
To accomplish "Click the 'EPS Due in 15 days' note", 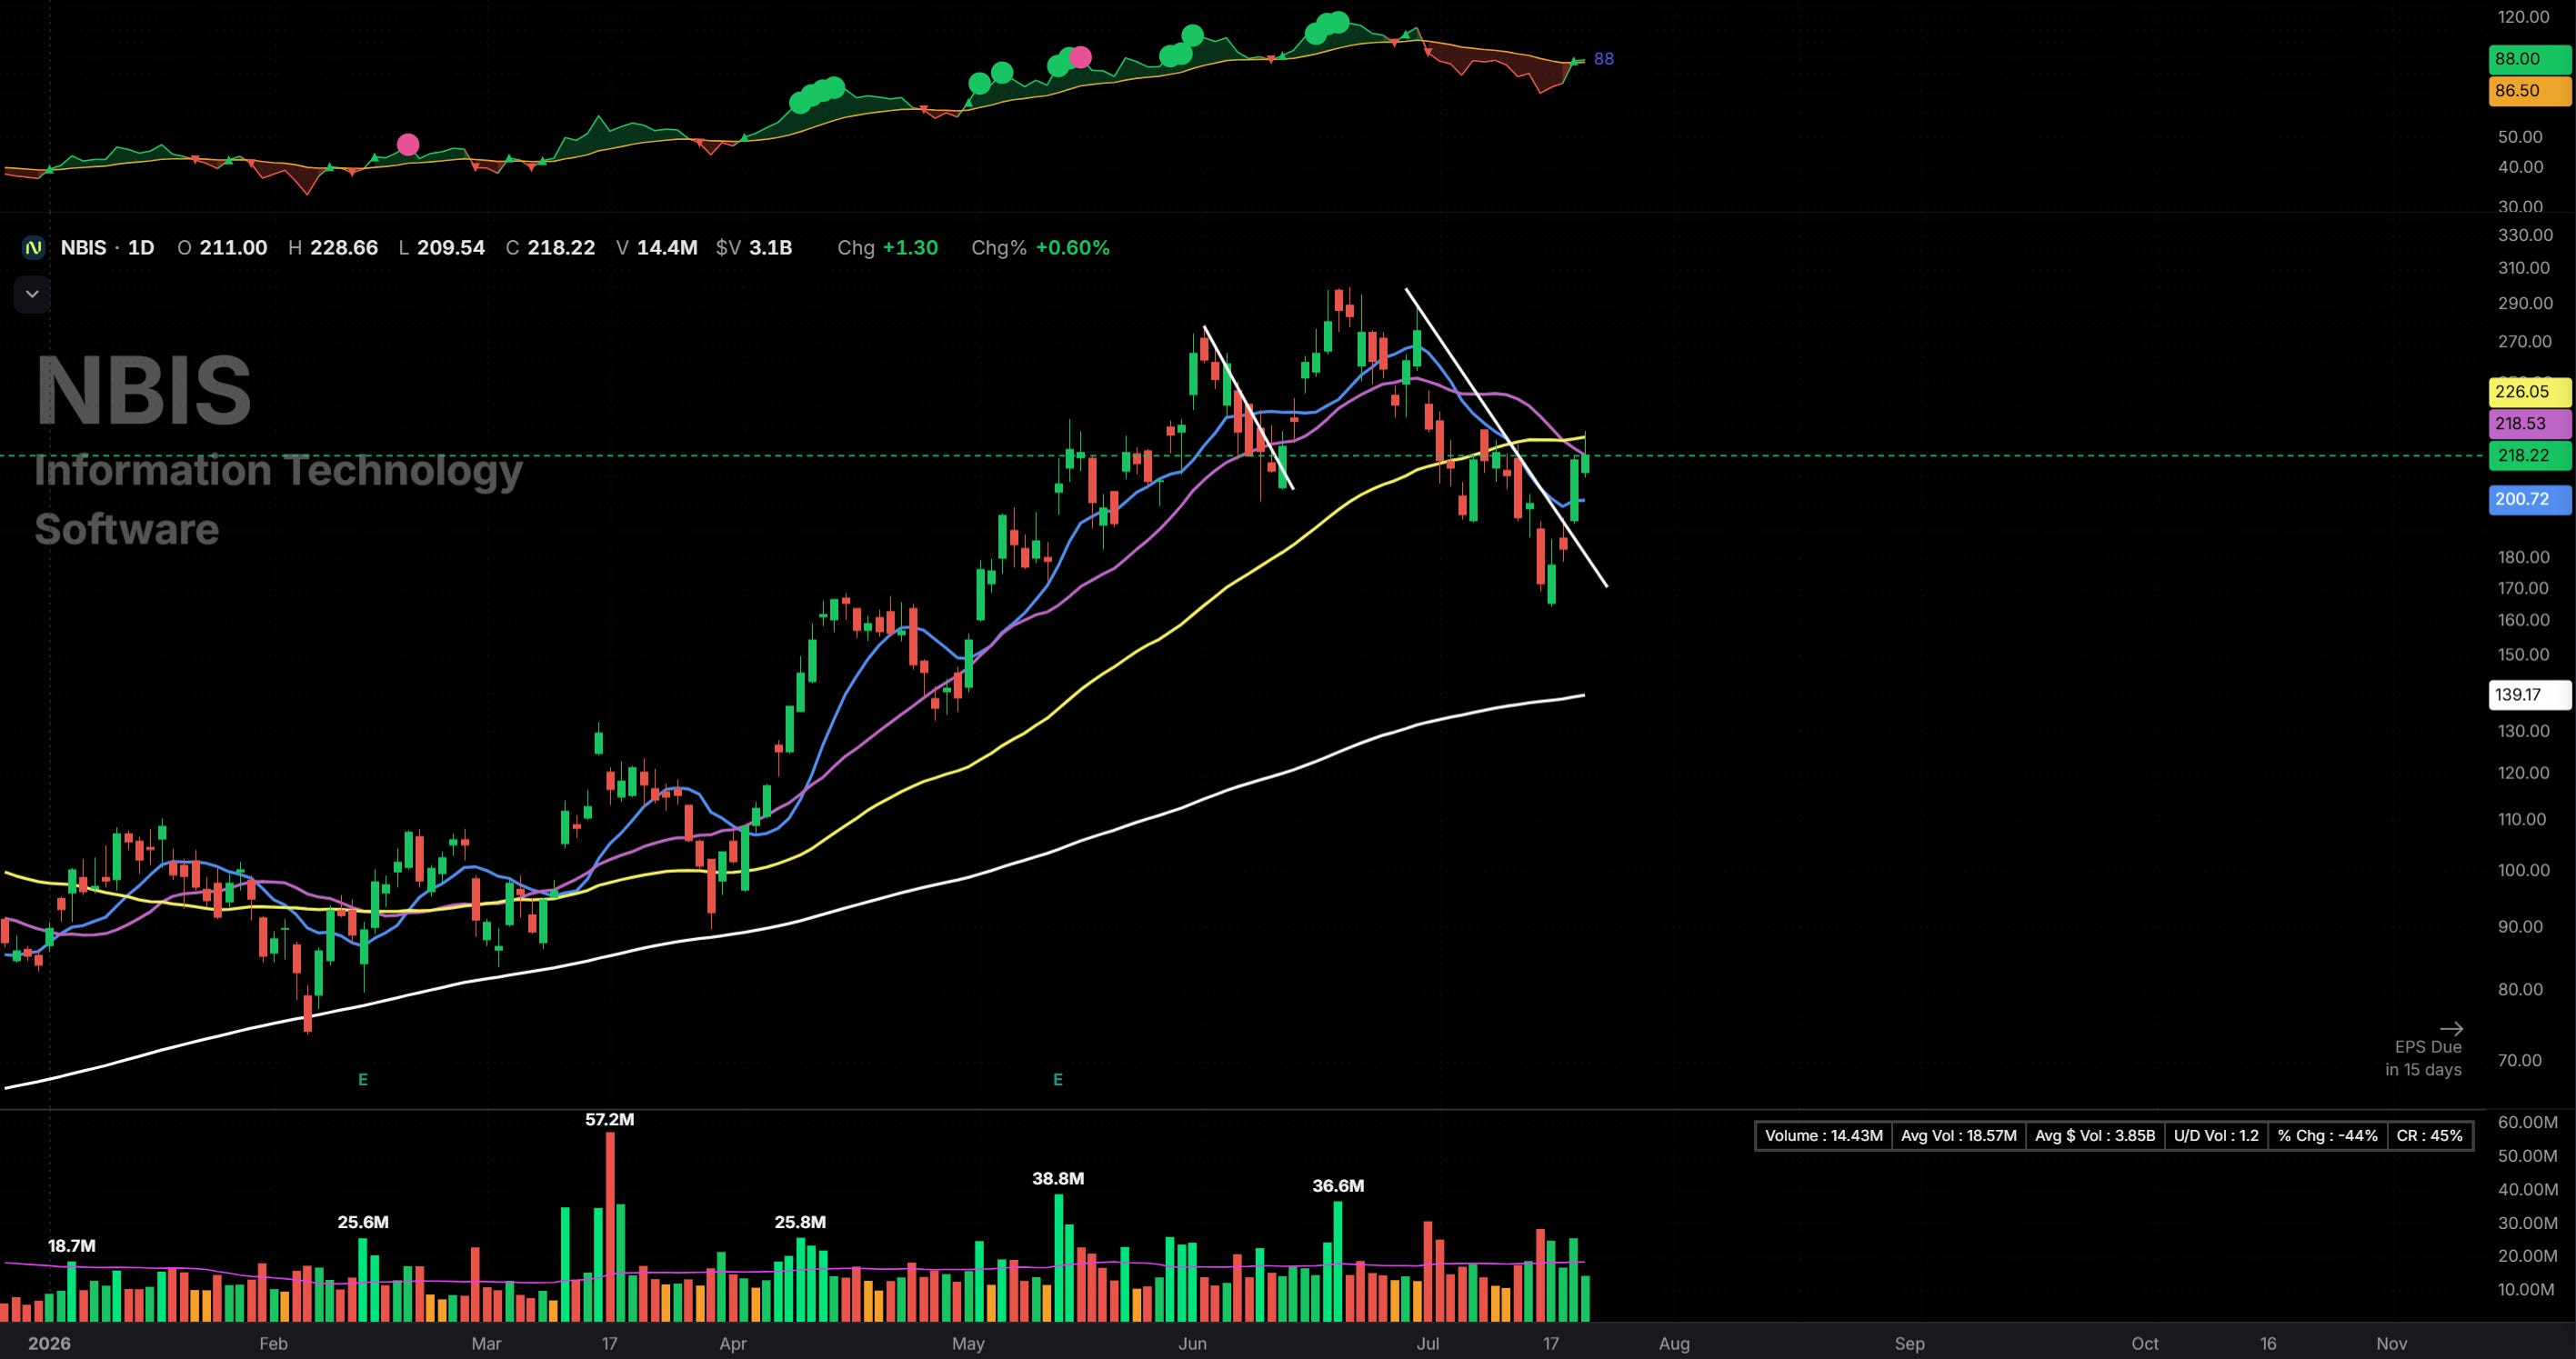I will click(2424, 1058).
